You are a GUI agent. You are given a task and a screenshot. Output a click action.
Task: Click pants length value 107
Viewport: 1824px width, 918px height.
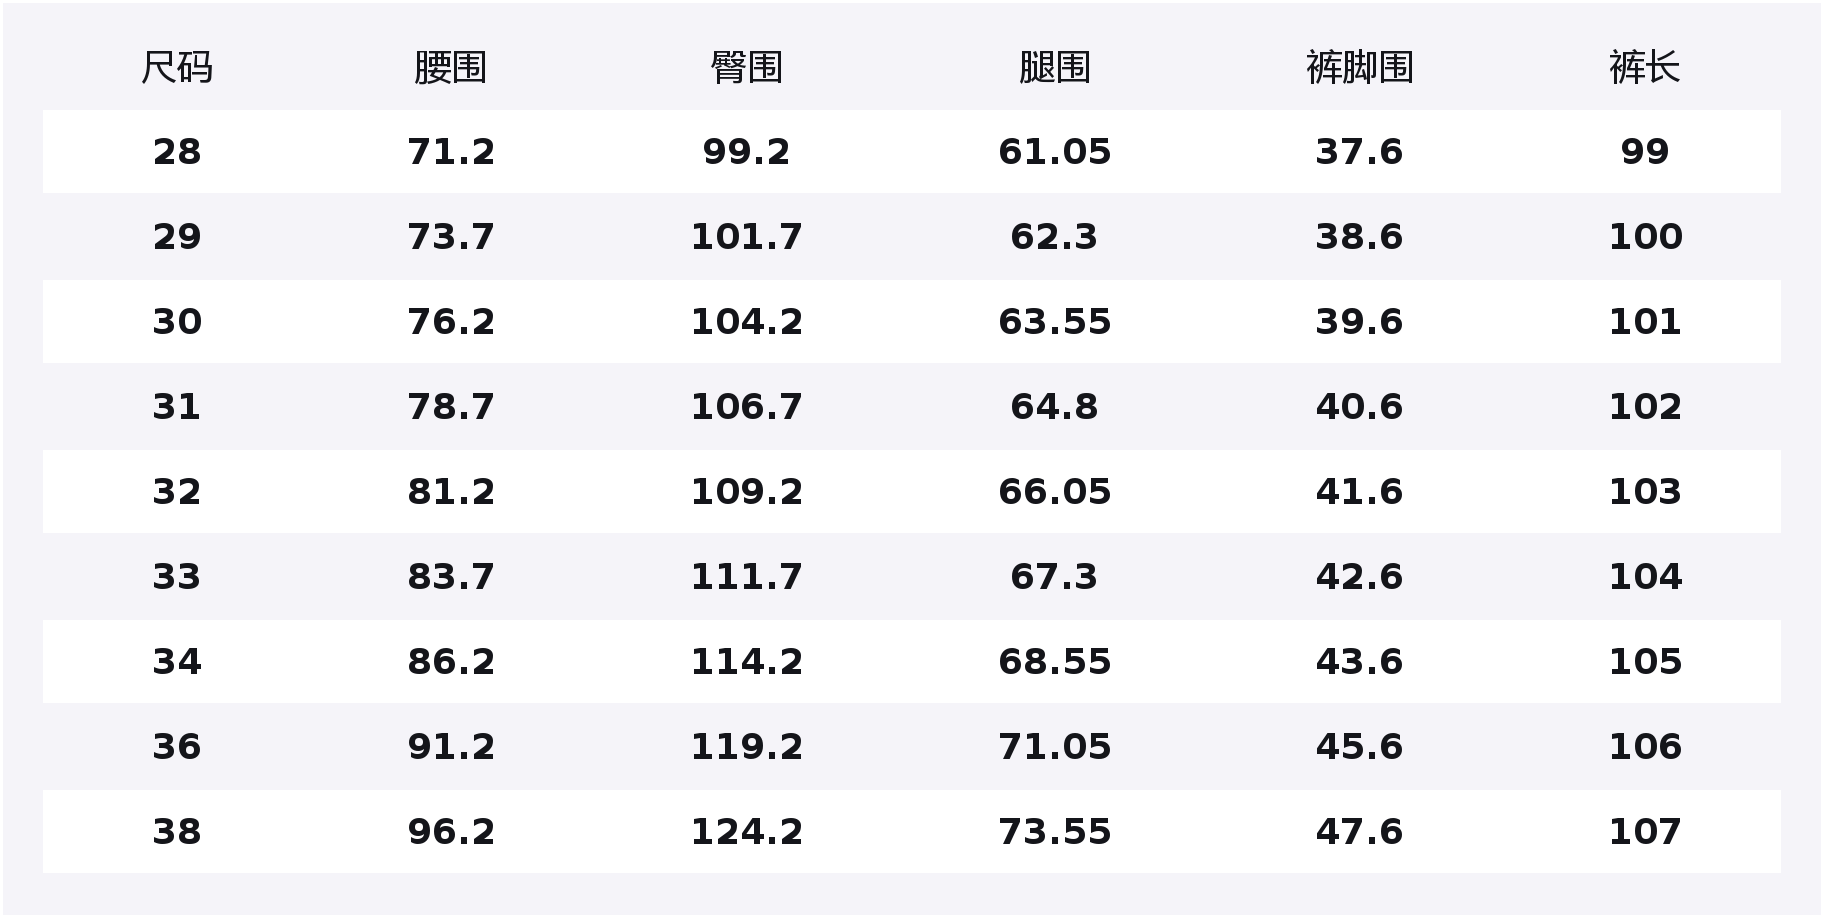point(1645,832)
